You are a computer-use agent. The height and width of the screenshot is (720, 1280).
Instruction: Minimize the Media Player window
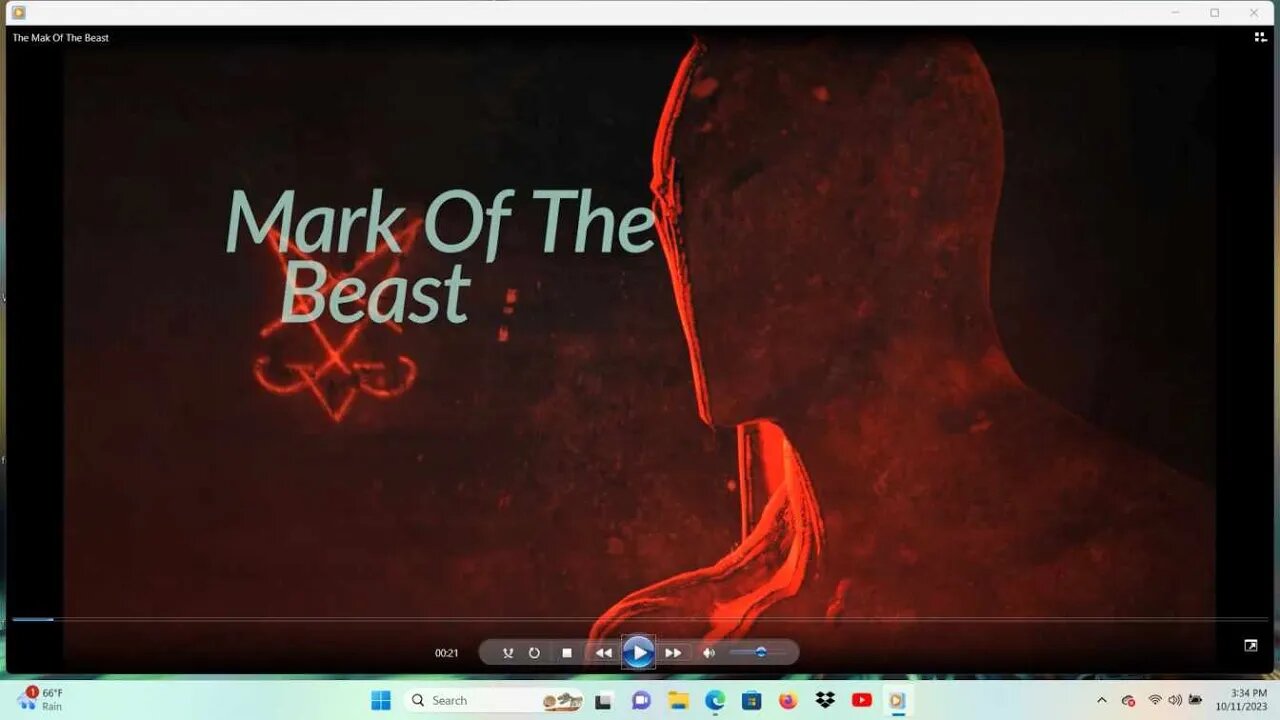point(1175,12)
